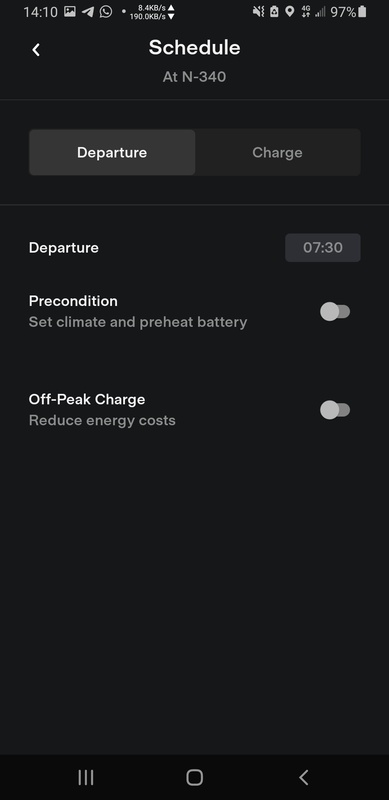This screenshot has width=389, height=800.
Task: Select the Departure tab
Action: tap(112, 152)
